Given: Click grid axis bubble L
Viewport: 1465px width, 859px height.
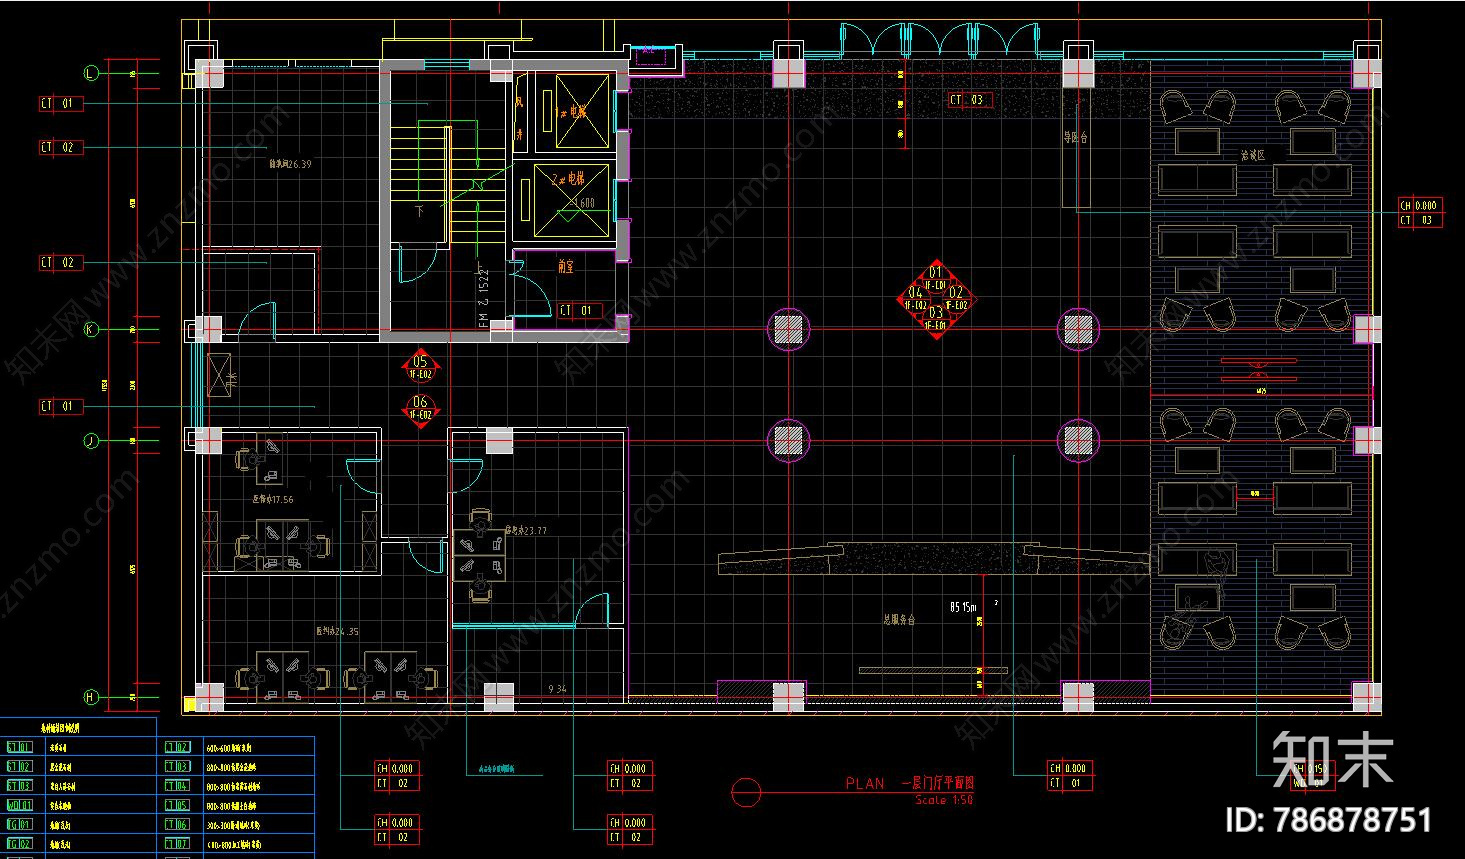Looking at the screenshot, I should pos(91,73).
